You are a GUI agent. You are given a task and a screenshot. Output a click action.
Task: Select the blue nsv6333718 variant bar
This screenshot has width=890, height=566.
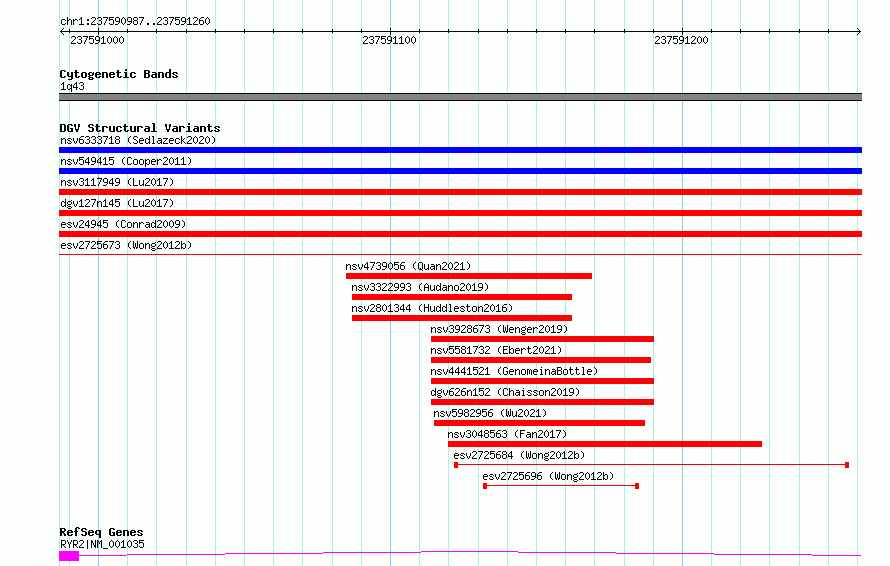coord(460,150)
